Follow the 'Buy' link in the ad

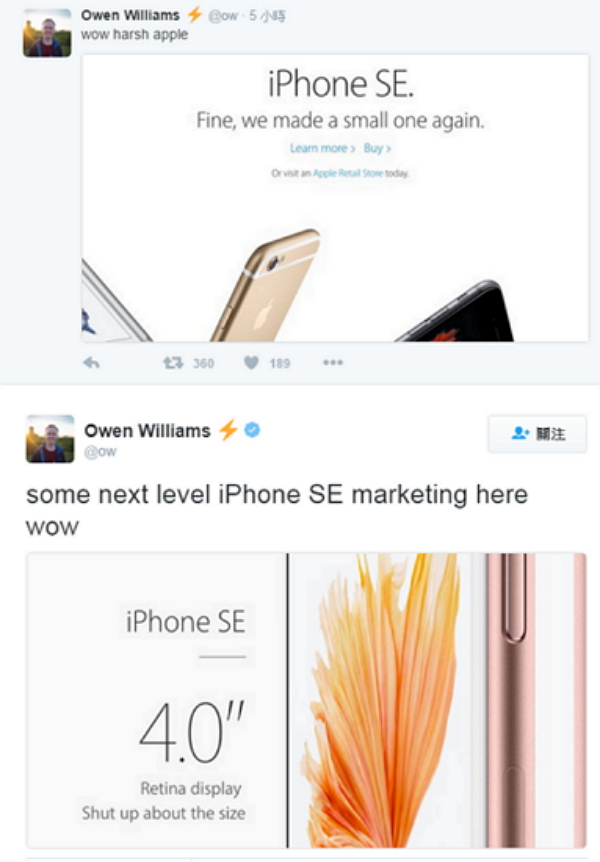point(377,148)
